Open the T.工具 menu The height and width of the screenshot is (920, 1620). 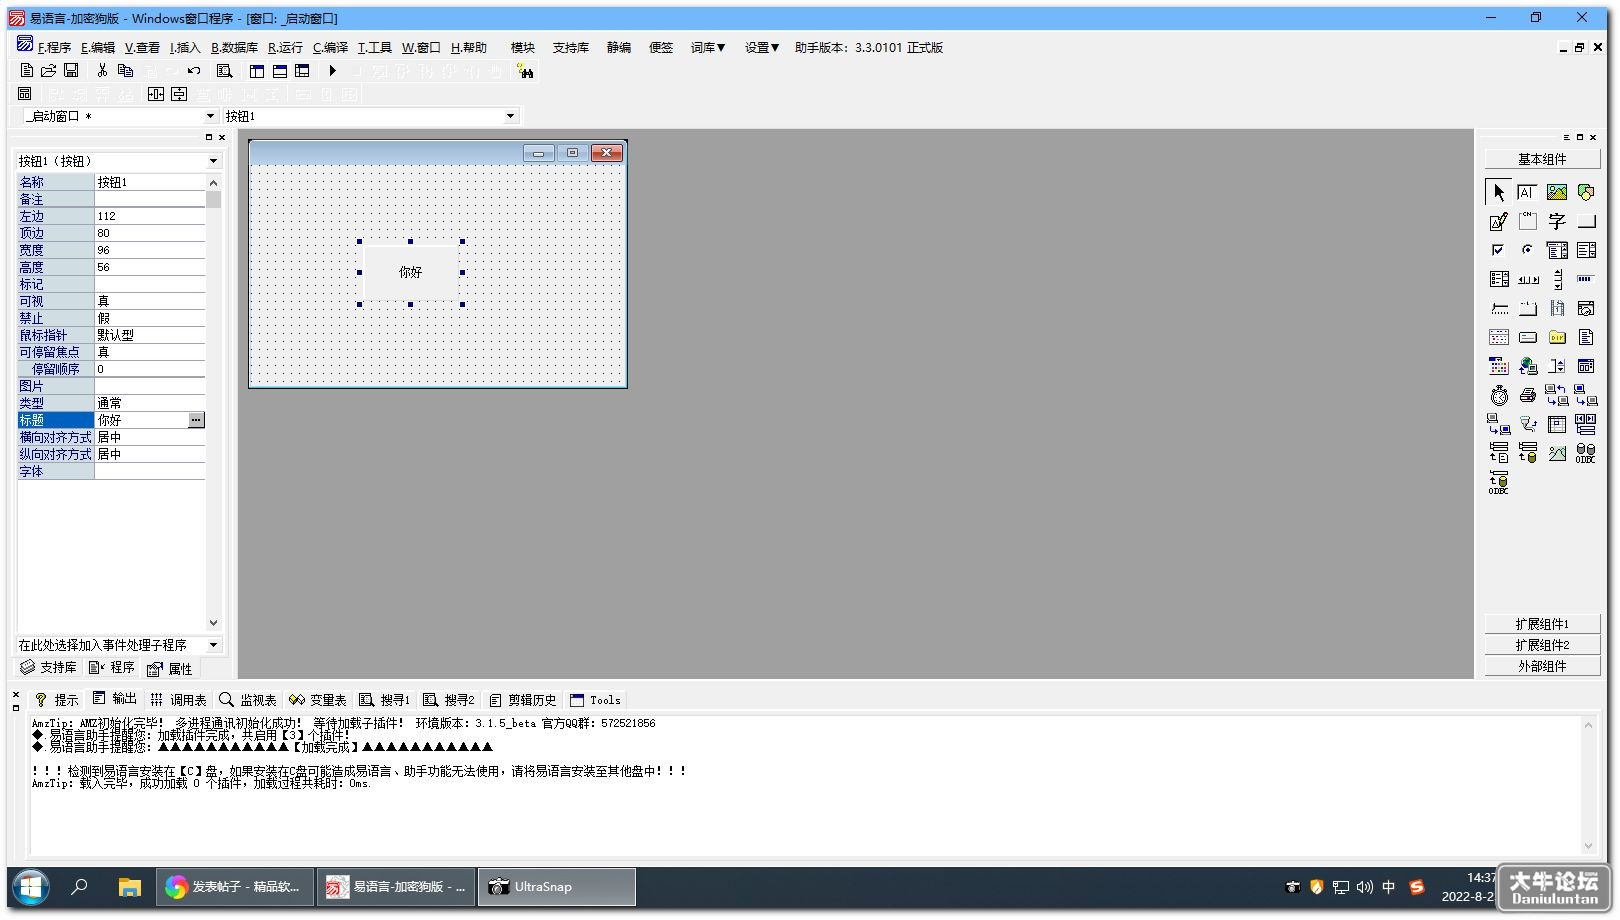[375, 47]
